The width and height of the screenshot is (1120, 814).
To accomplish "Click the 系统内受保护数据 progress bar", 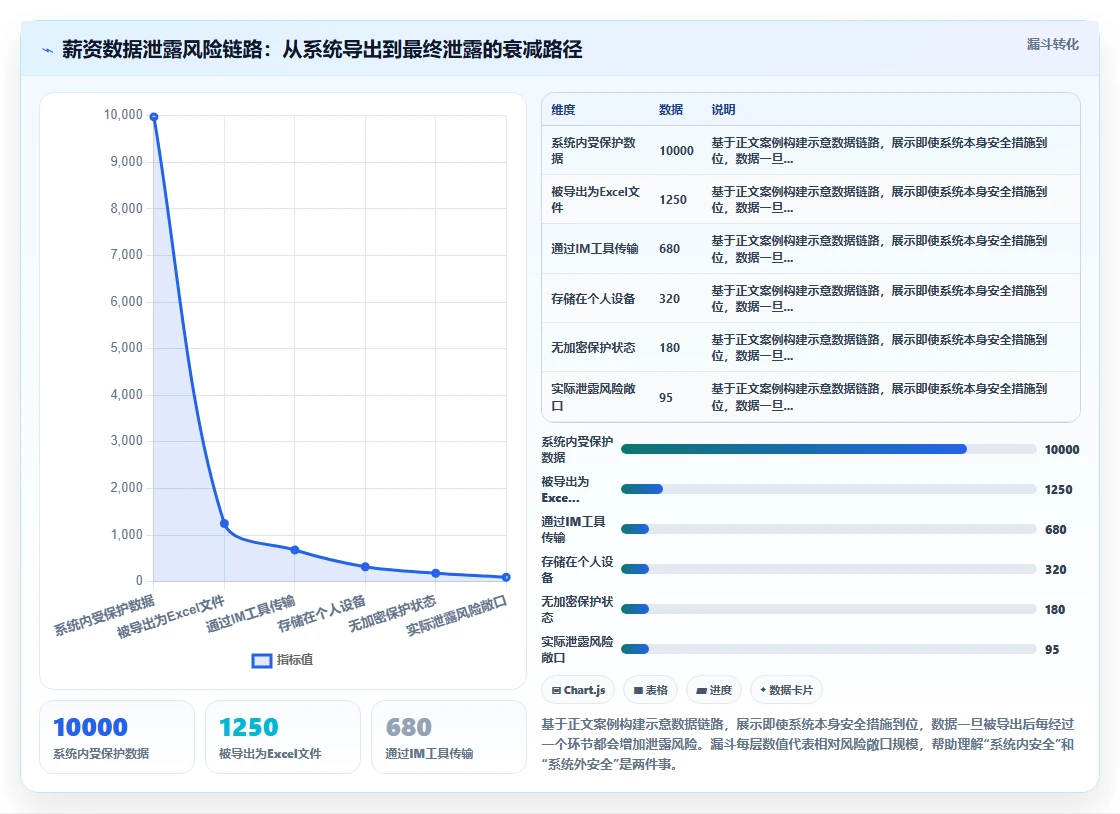I will pyautogui.click(x=829, y=449).
